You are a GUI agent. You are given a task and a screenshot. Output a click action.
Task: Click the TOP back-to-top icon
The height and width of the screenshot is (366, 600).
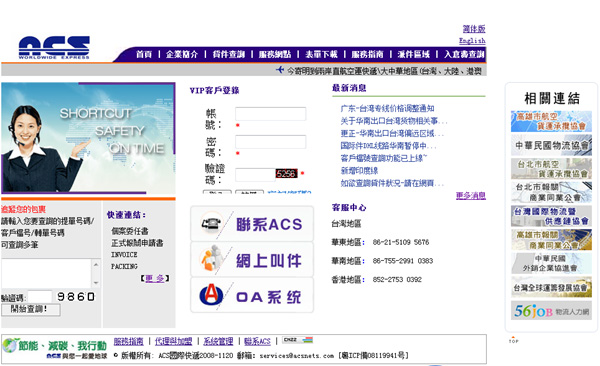[x=514, y=340]
